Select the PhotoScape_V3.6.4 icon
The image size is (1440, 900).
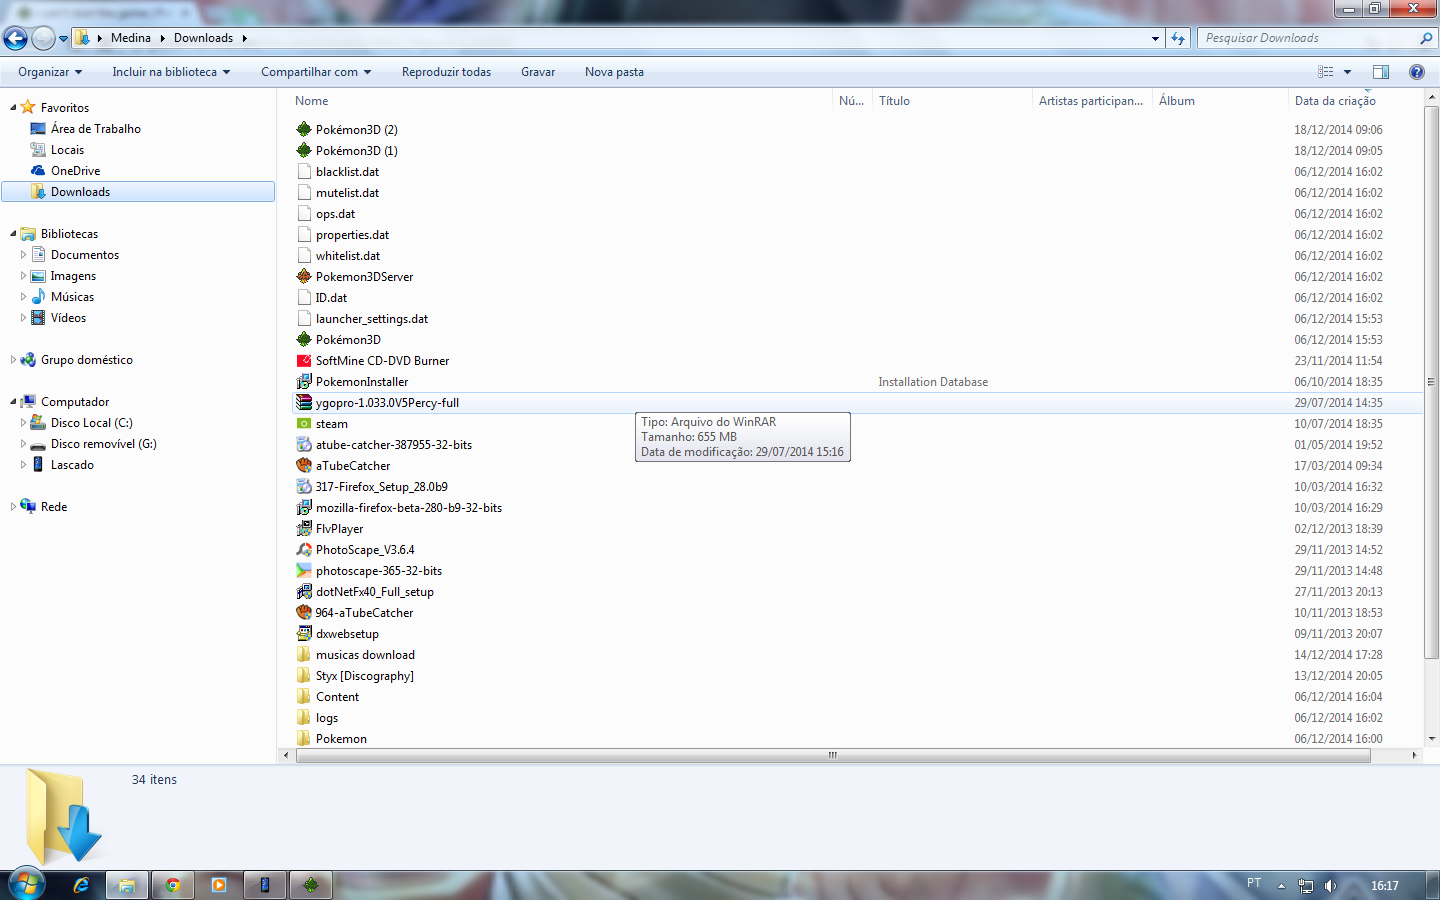304,549
